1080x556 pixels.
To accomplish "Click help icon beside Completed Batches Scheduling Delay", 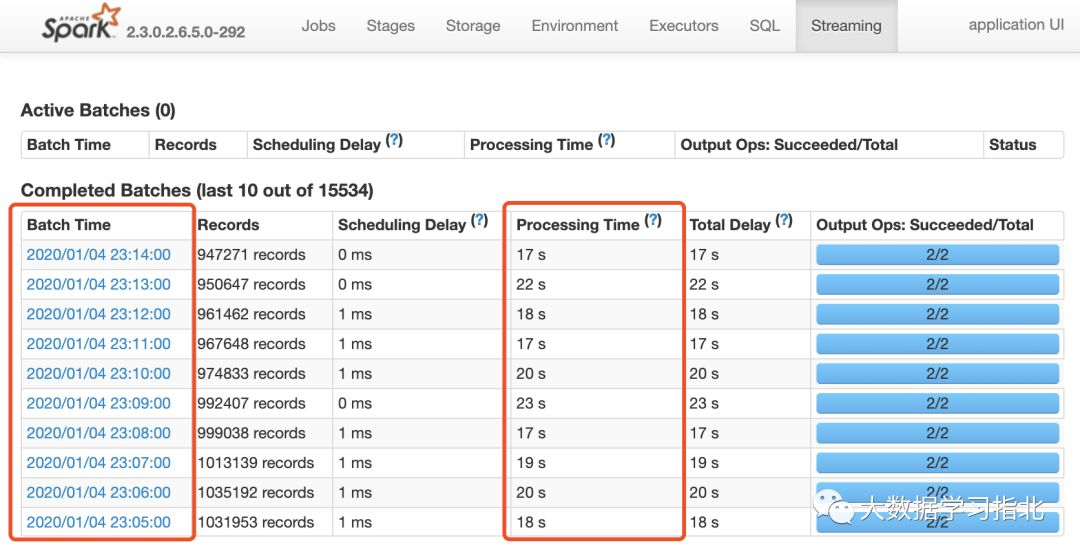I will tap(480, 221).
